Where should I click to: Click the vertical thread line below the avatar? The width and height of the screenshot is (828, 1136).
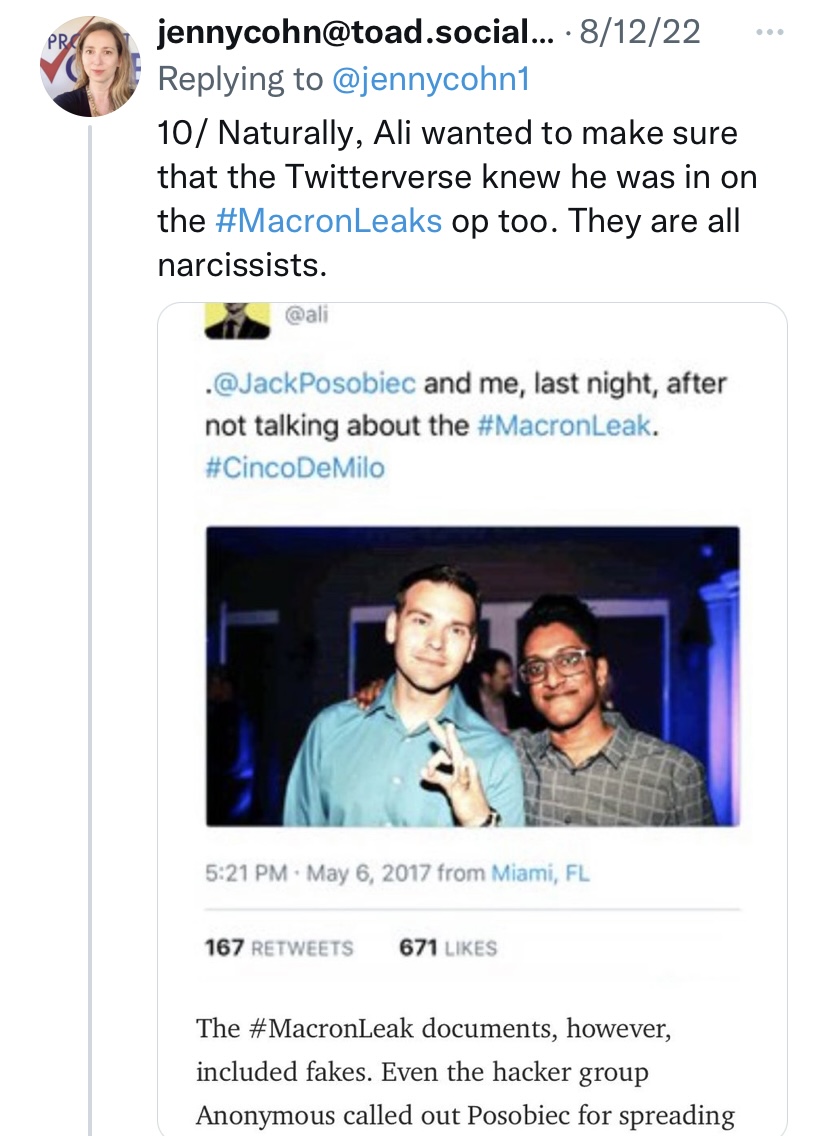pyautogui.click(x=90, y=600)
